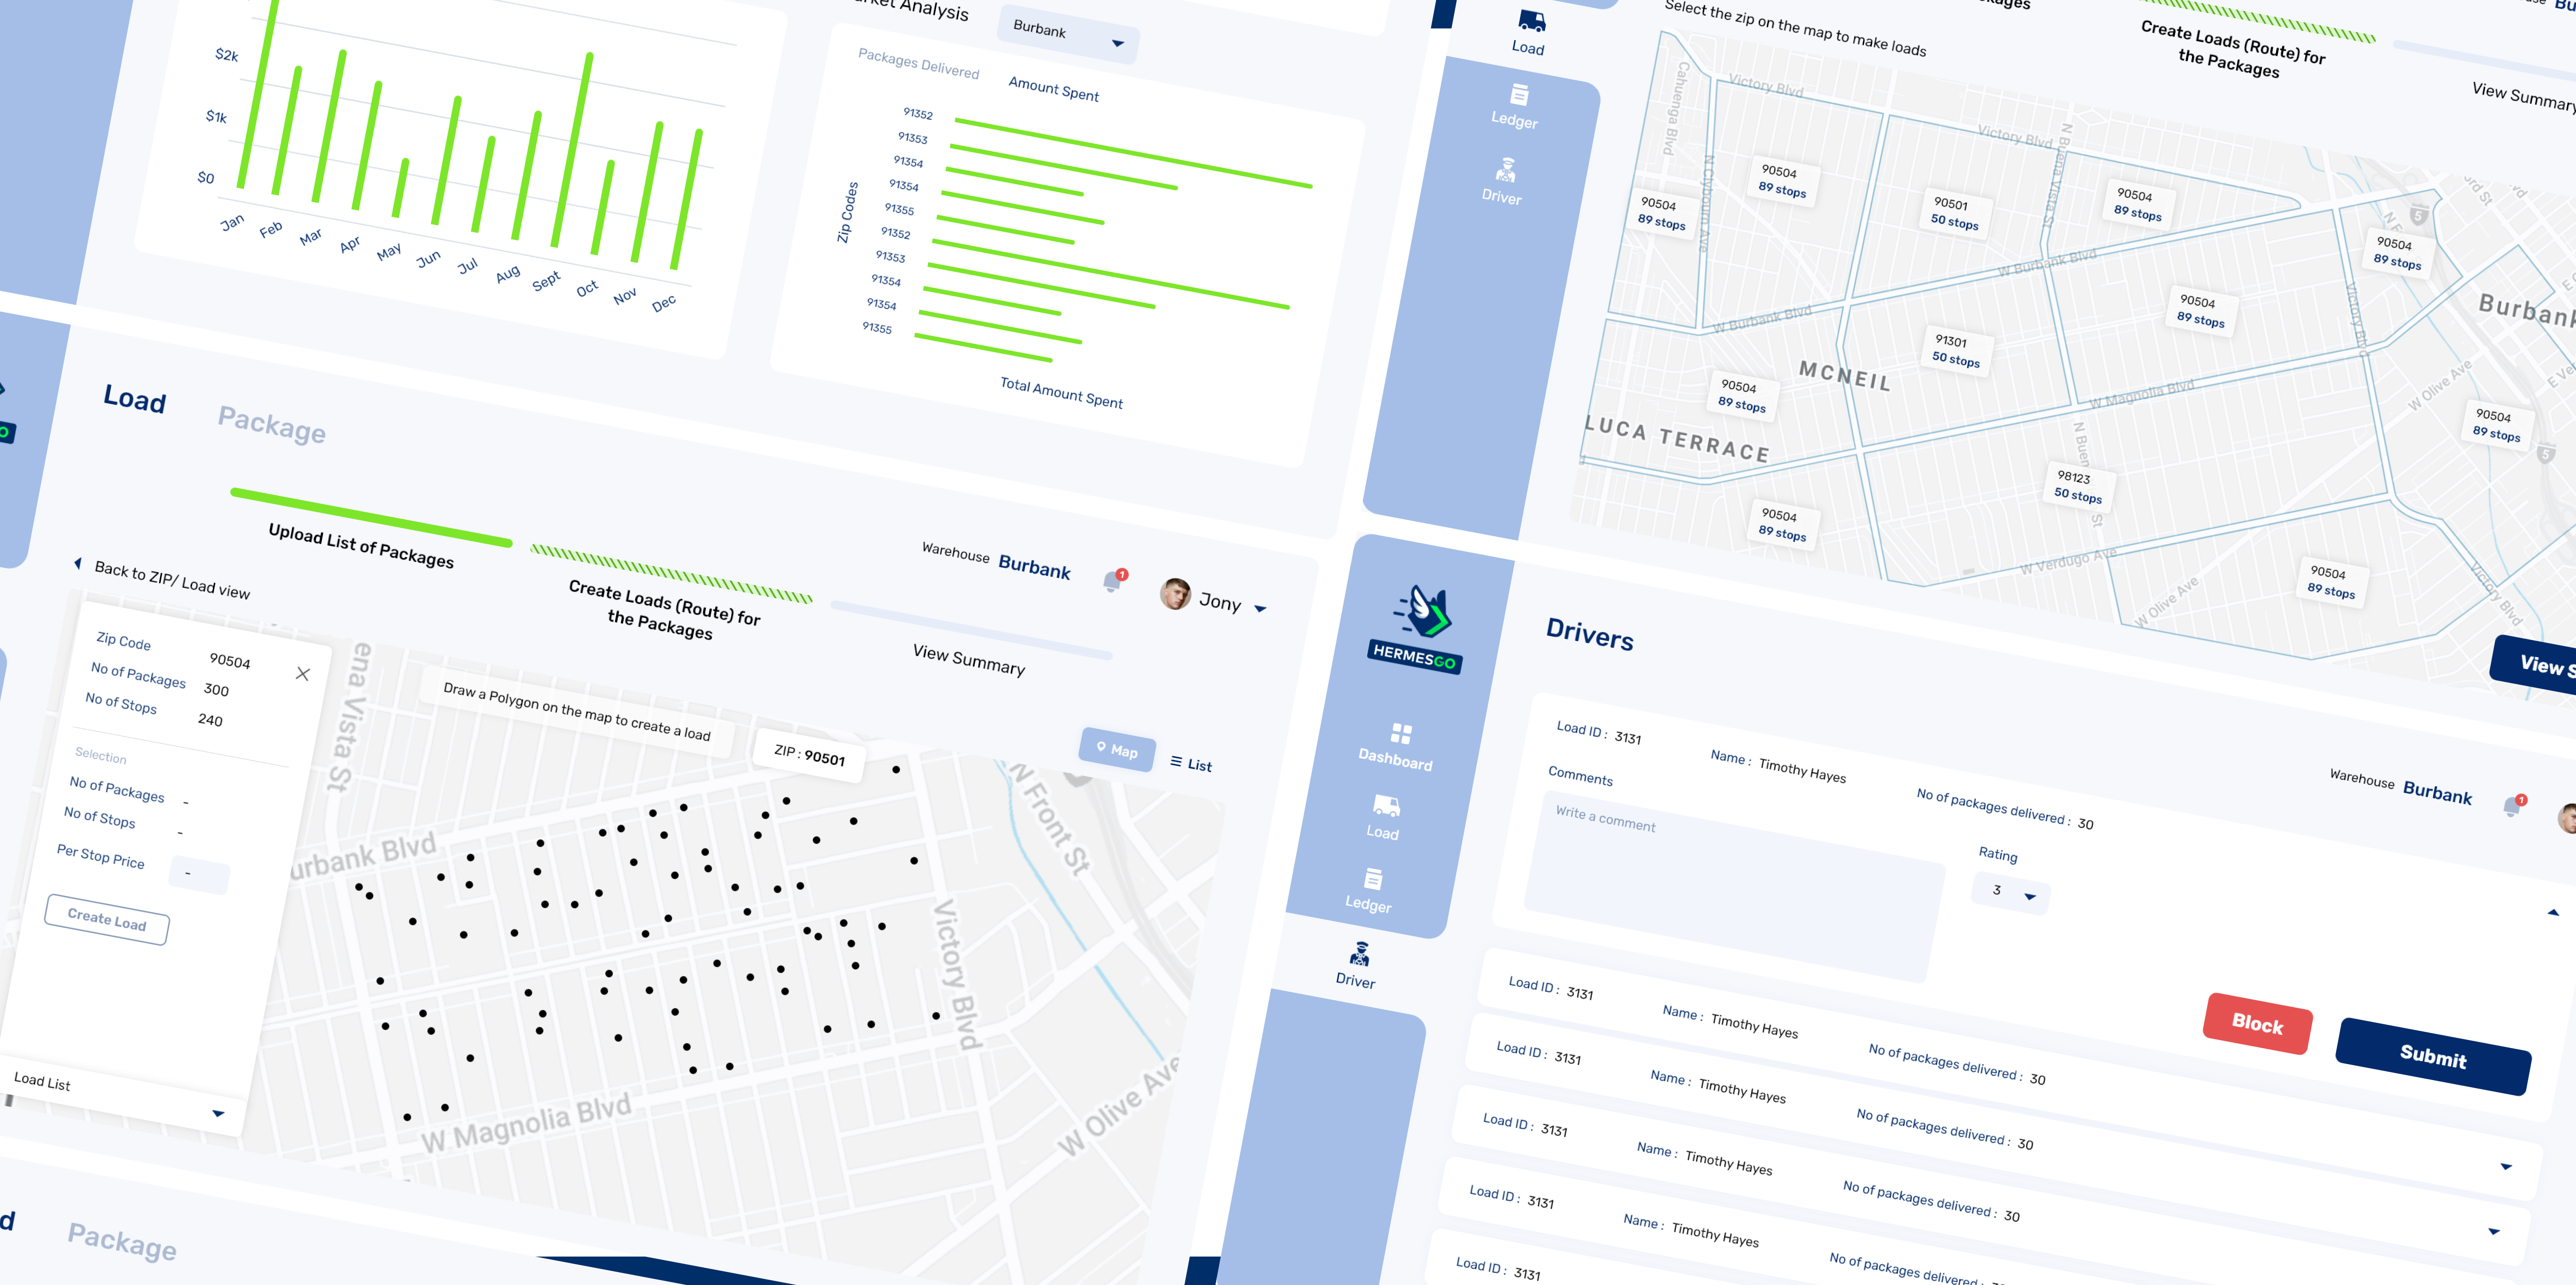The height and width of the screenshot is (1285, 2576).
Task: Collapse the expanded driver row with comment box
Action: [2553, 912]
